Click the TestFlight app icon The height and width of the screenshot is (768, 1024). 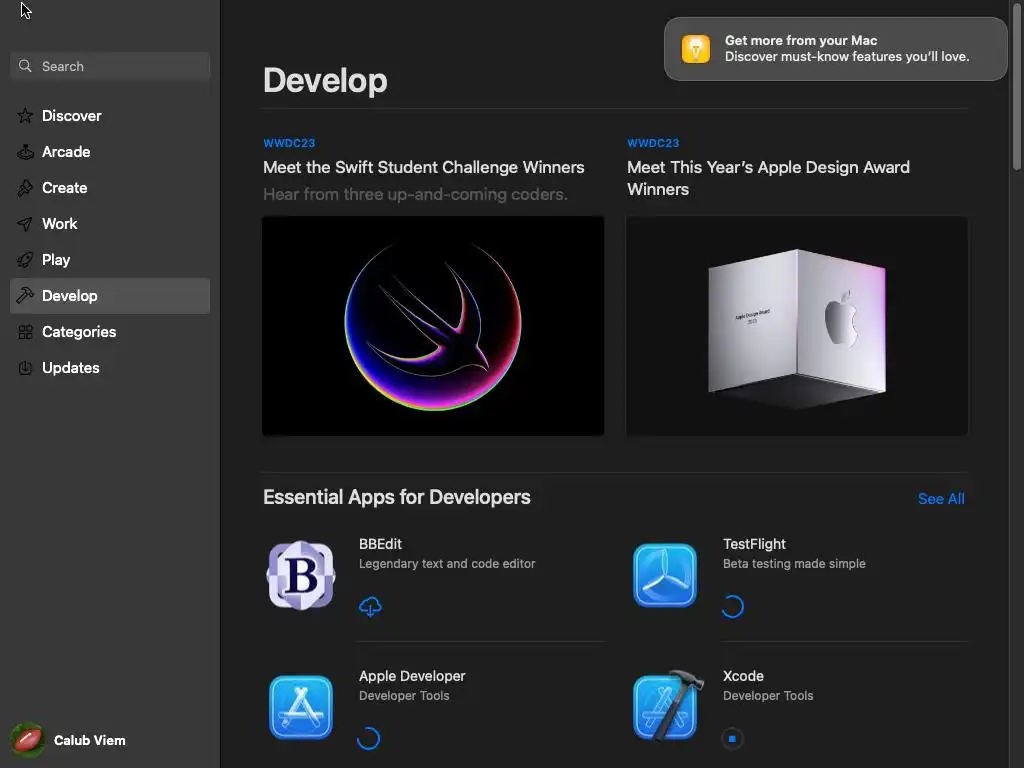coord(665,575)
